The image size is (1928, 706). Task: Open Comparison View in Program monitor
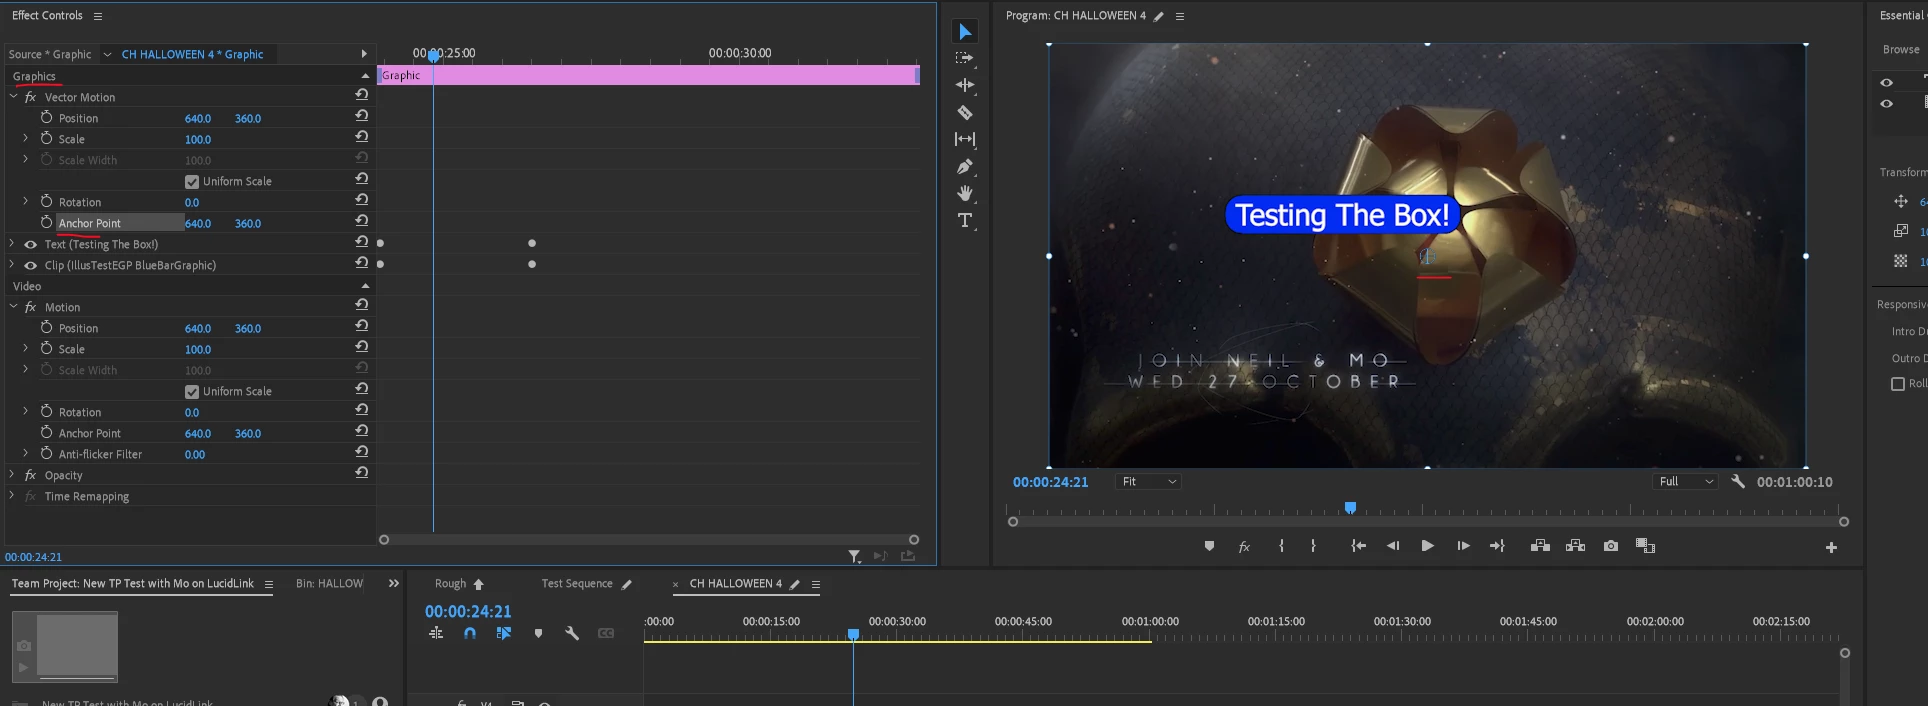click(x=1645, y=546)
